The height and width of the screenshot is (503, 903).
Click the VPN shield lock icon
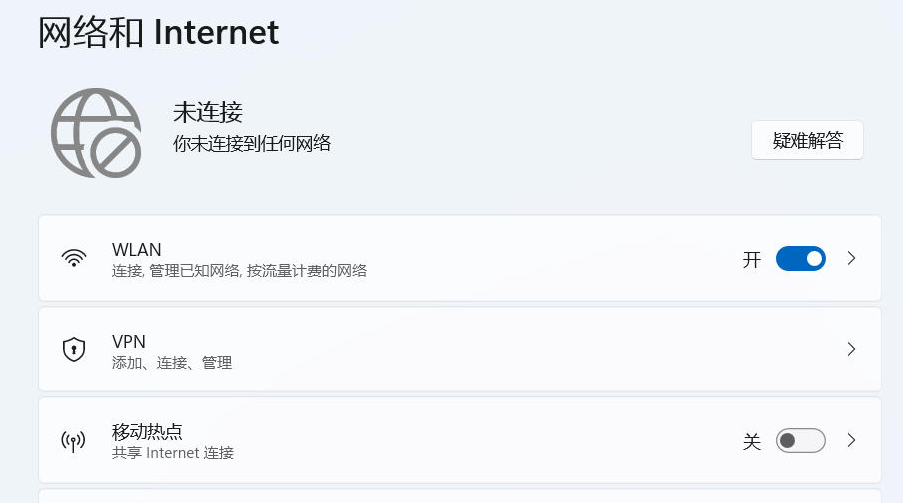pos(73,349)
